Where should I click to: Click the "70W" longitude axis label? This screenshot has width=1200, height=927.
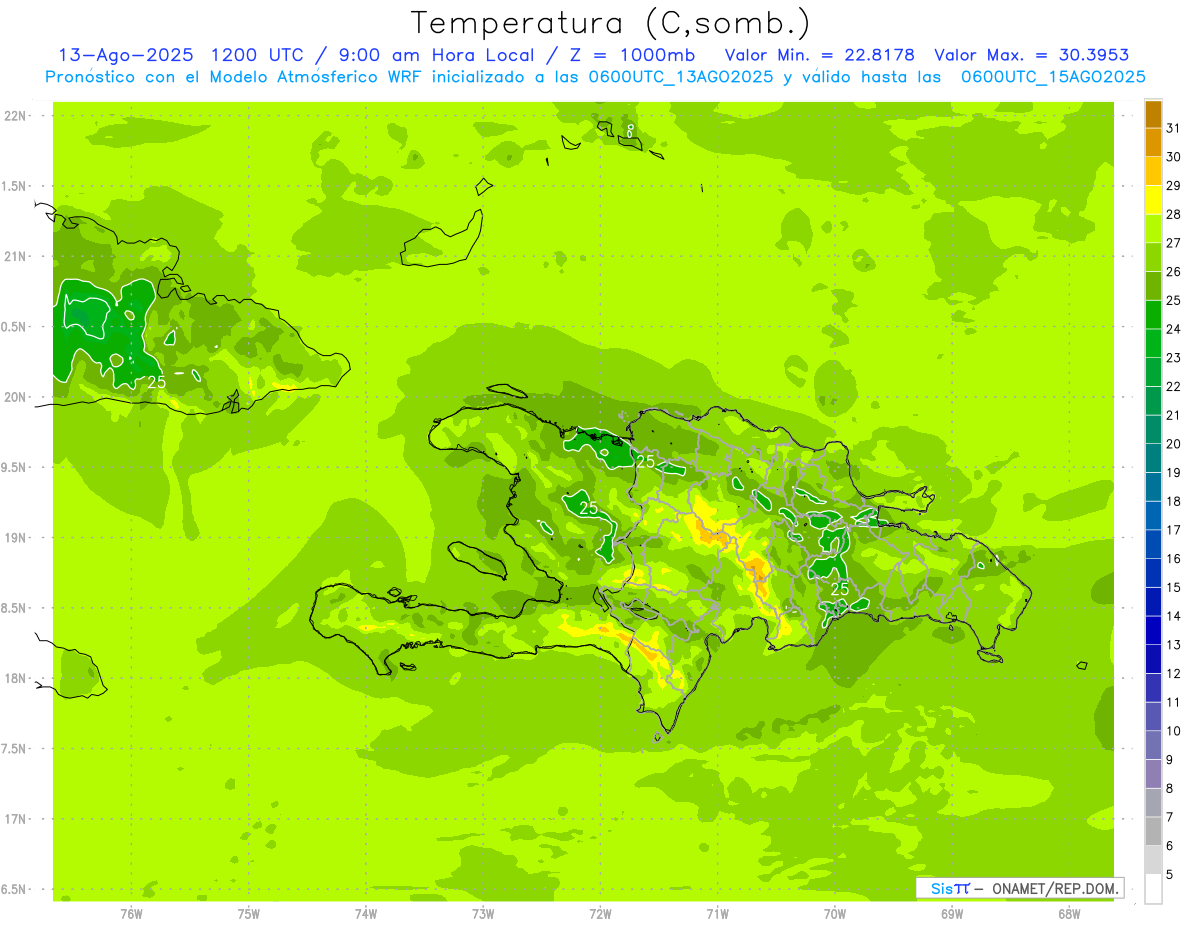coord(834,914)
